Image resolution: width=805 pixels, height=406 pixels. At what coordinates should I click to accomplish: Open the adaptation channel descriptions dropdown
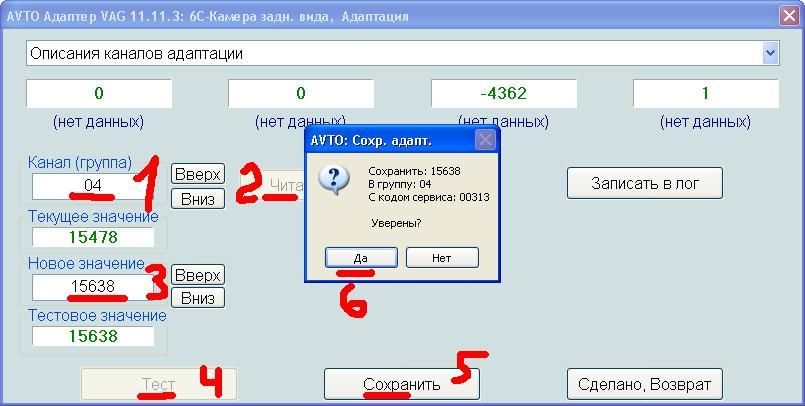point(402,53)
